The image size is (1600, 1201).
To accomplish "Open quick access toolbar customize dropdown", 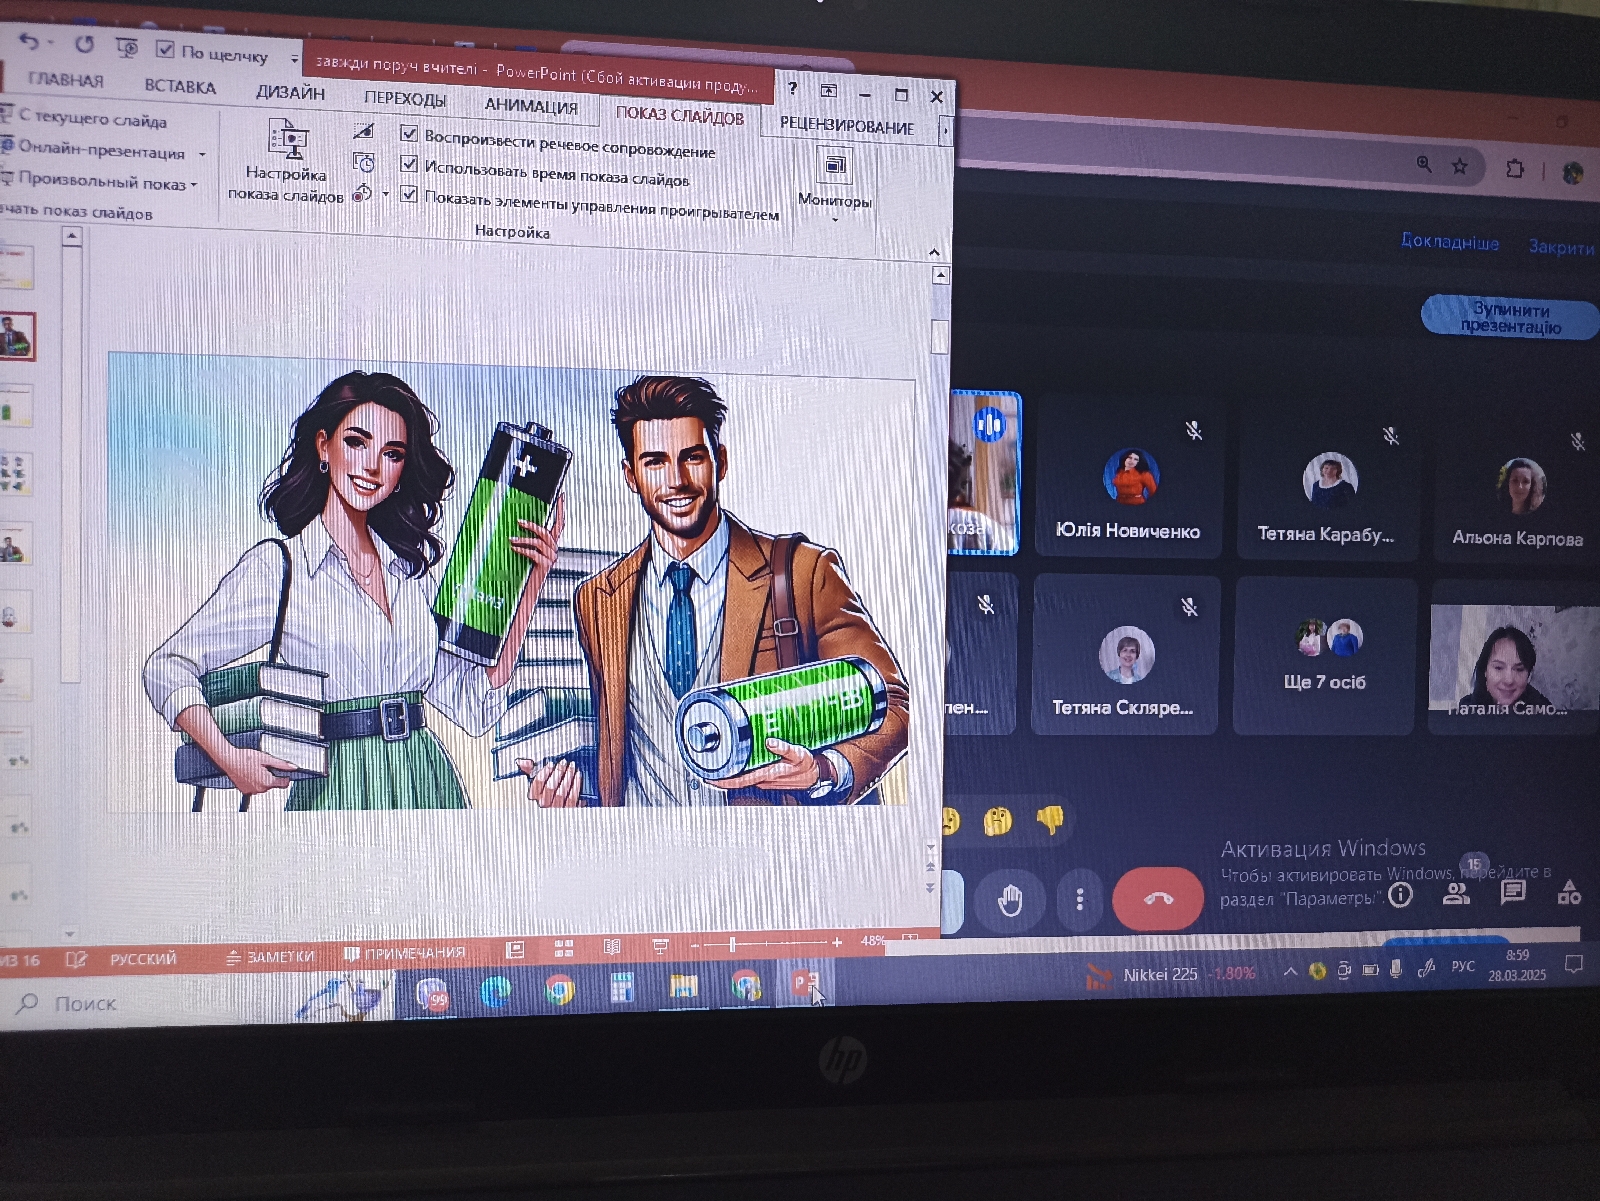I will coord(294,59).
